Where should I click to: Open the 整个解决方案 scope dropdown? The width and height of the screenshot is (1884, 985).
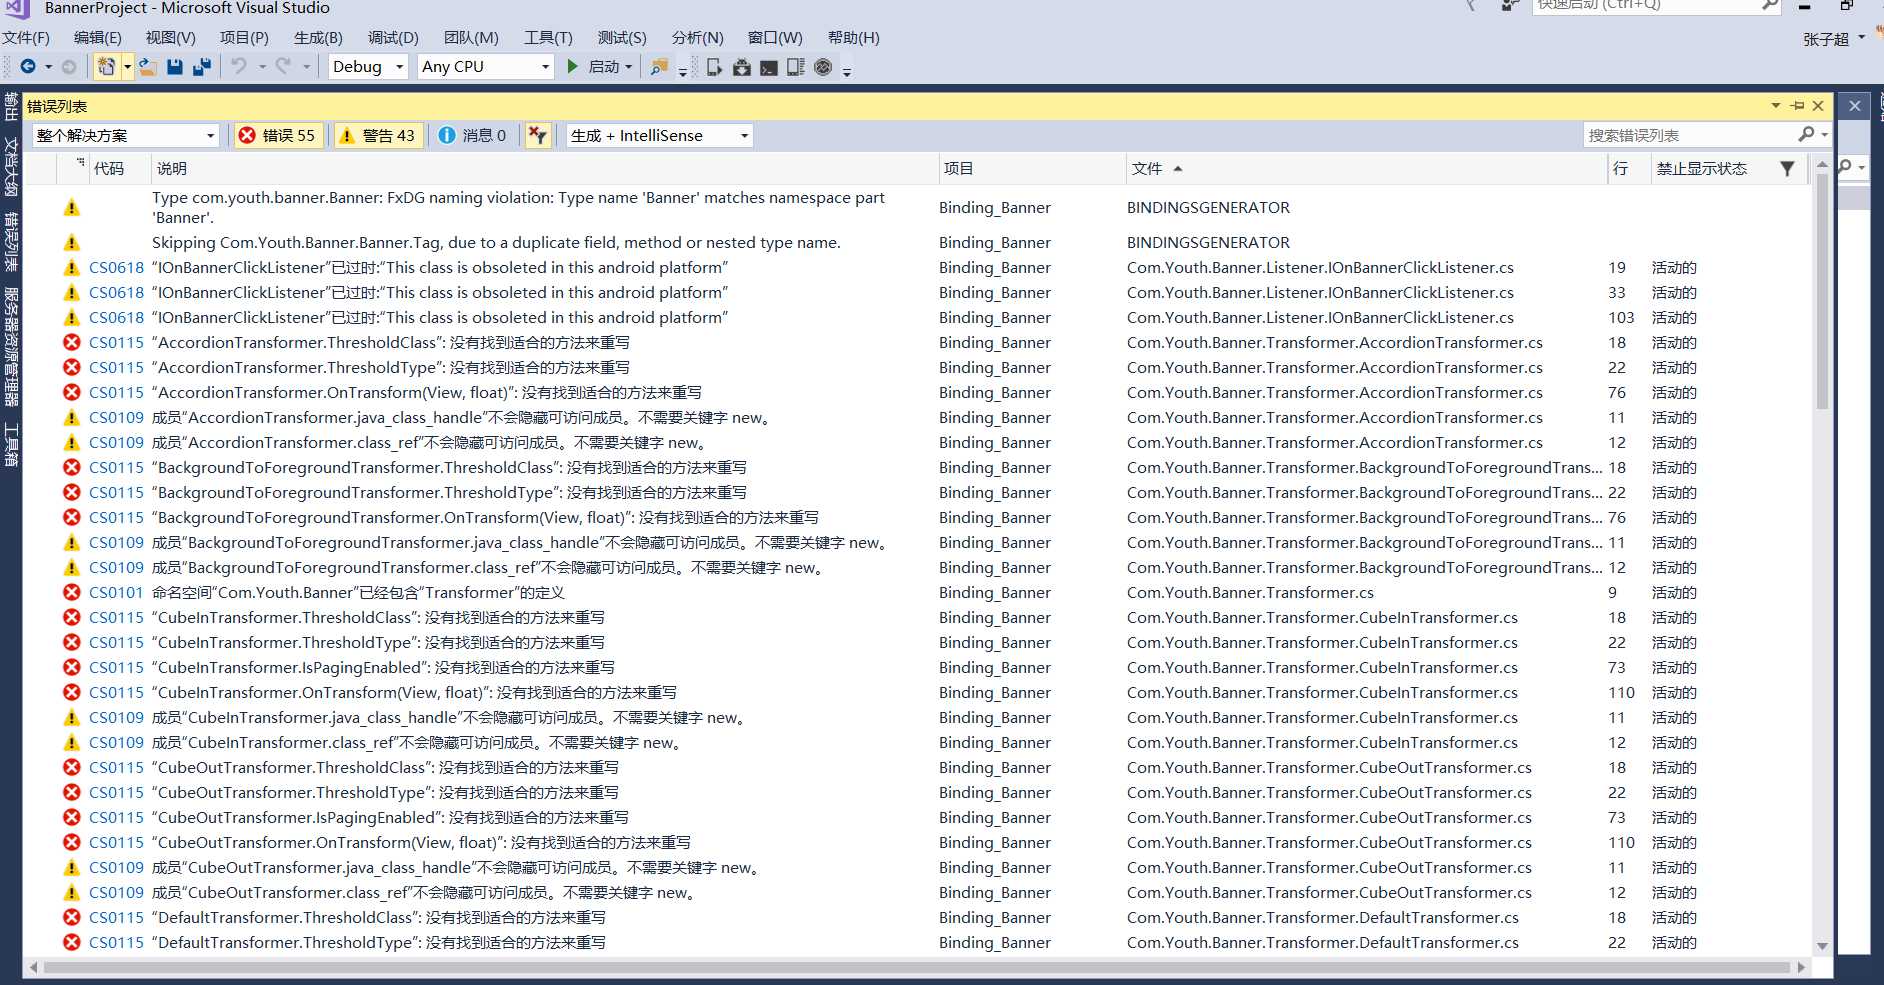(x=125, y=136)
